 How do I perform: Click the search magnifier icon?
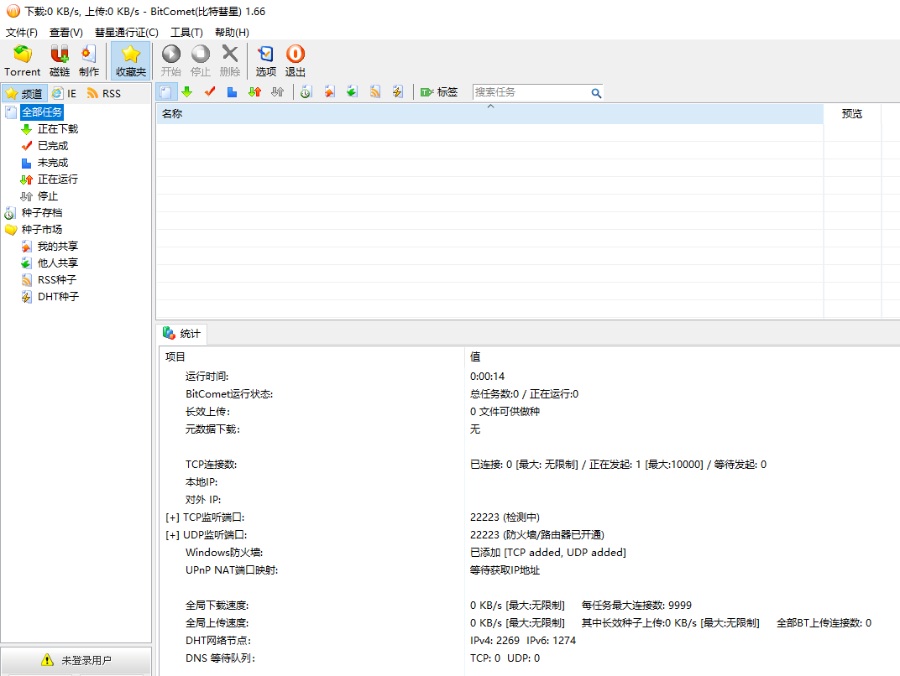(596, 92)
